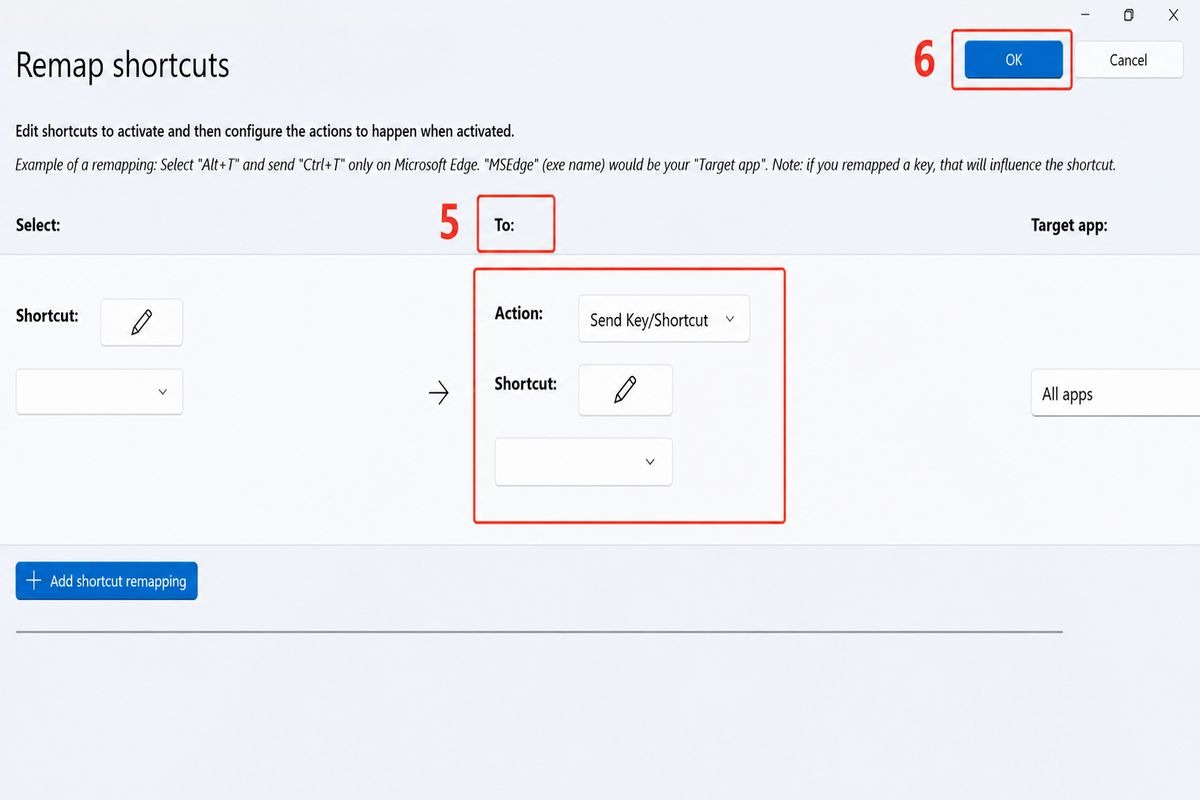The height and width of the screenshot is (800, 1200).
Task: Expand the empty key dropdown under Select
Action: tap(99, 392)
